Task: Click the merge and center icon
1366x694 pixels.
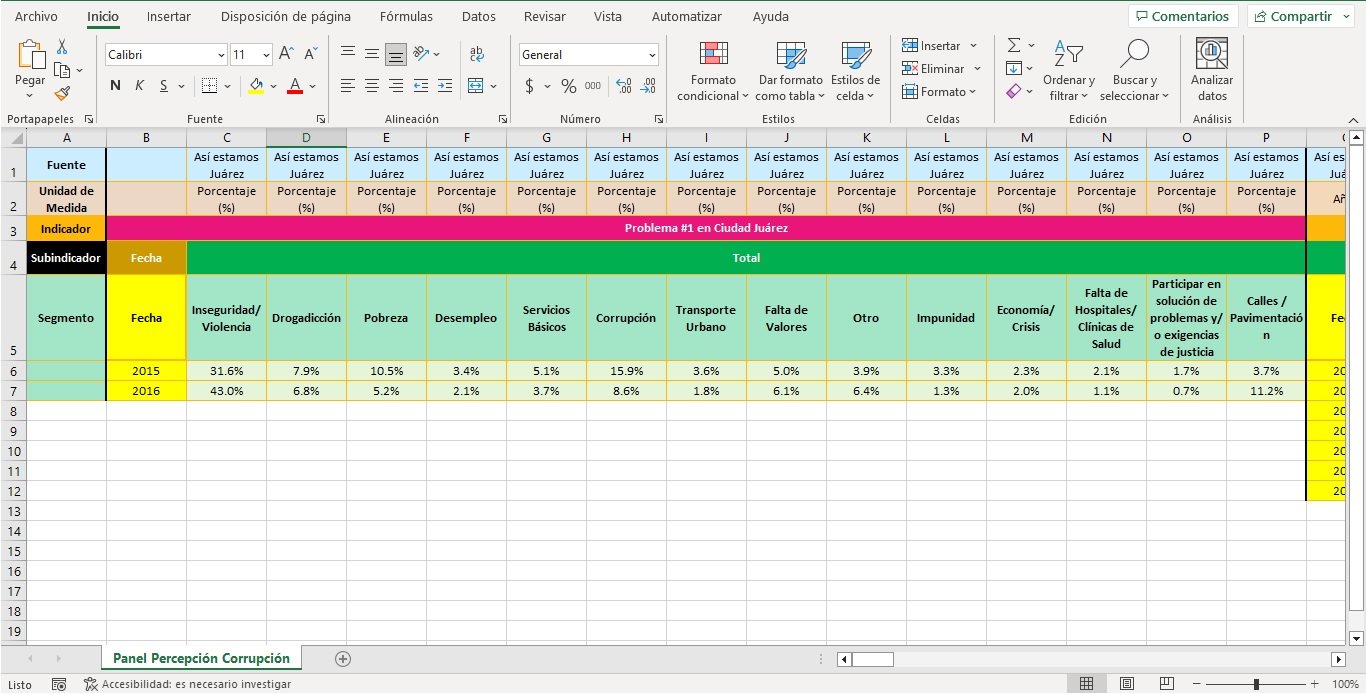Action: click(475, 86)
